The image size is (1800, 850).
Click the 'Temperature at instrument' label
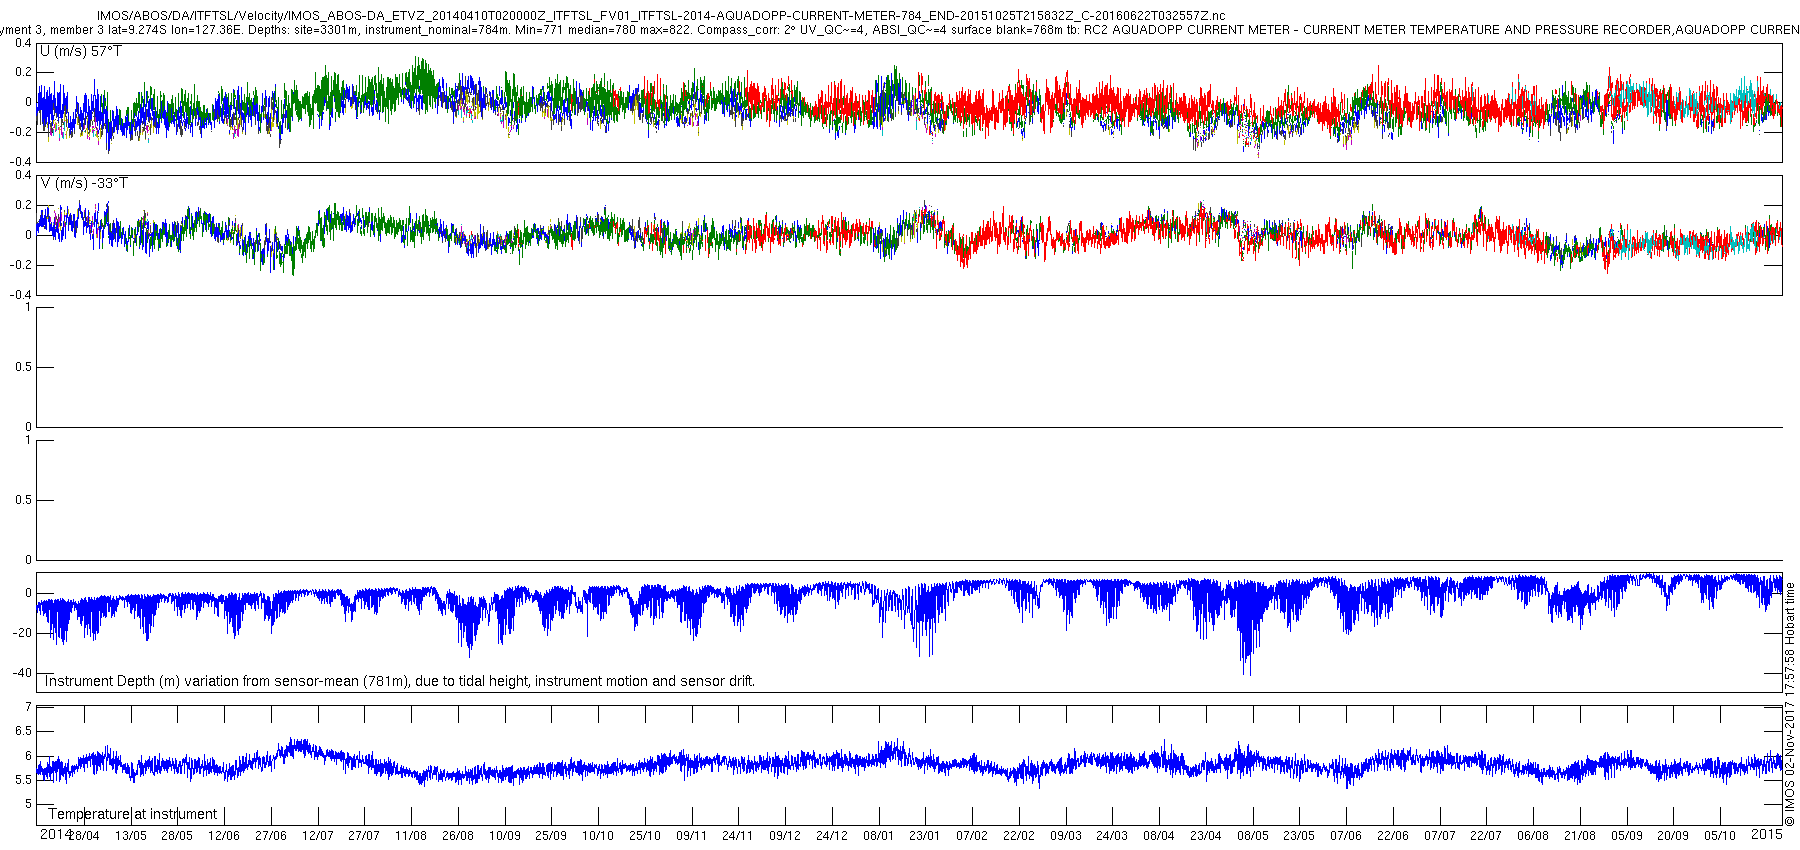point(132,814)
